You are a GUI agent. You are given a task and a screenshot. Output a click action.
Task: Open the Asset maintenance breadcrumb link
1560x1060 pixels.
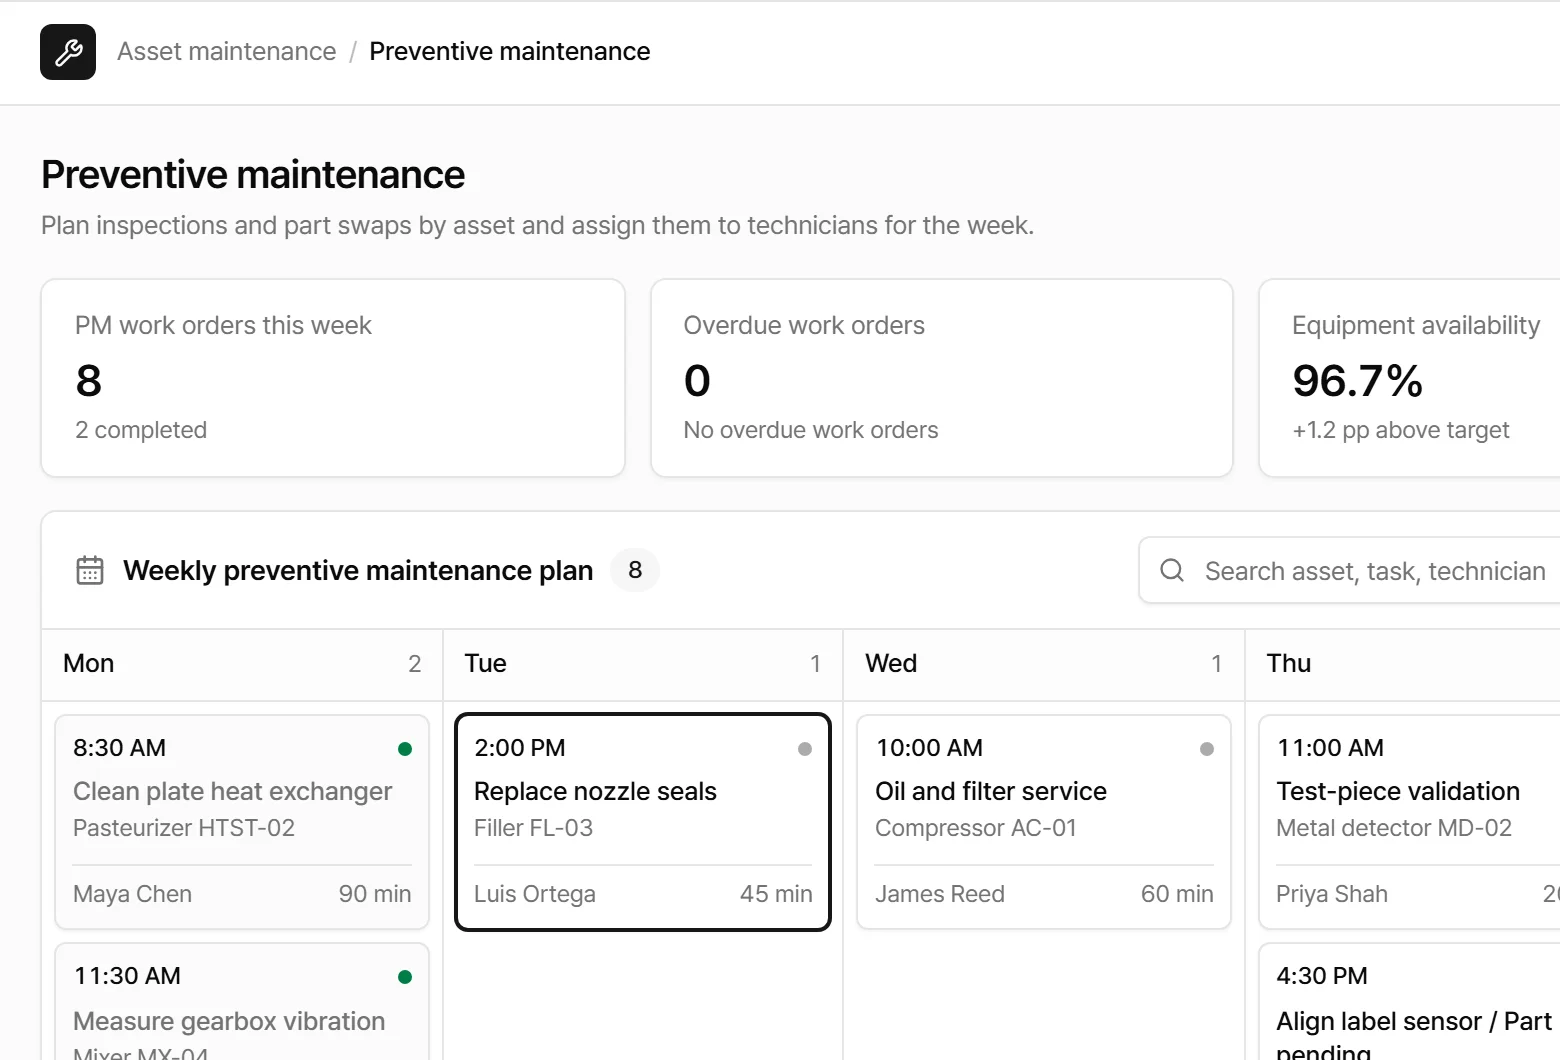(226, 51)
